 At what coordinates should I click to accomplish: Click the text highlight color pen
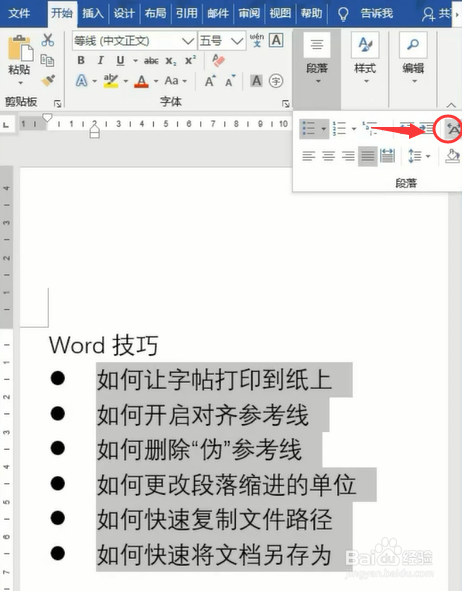point(111,81)
